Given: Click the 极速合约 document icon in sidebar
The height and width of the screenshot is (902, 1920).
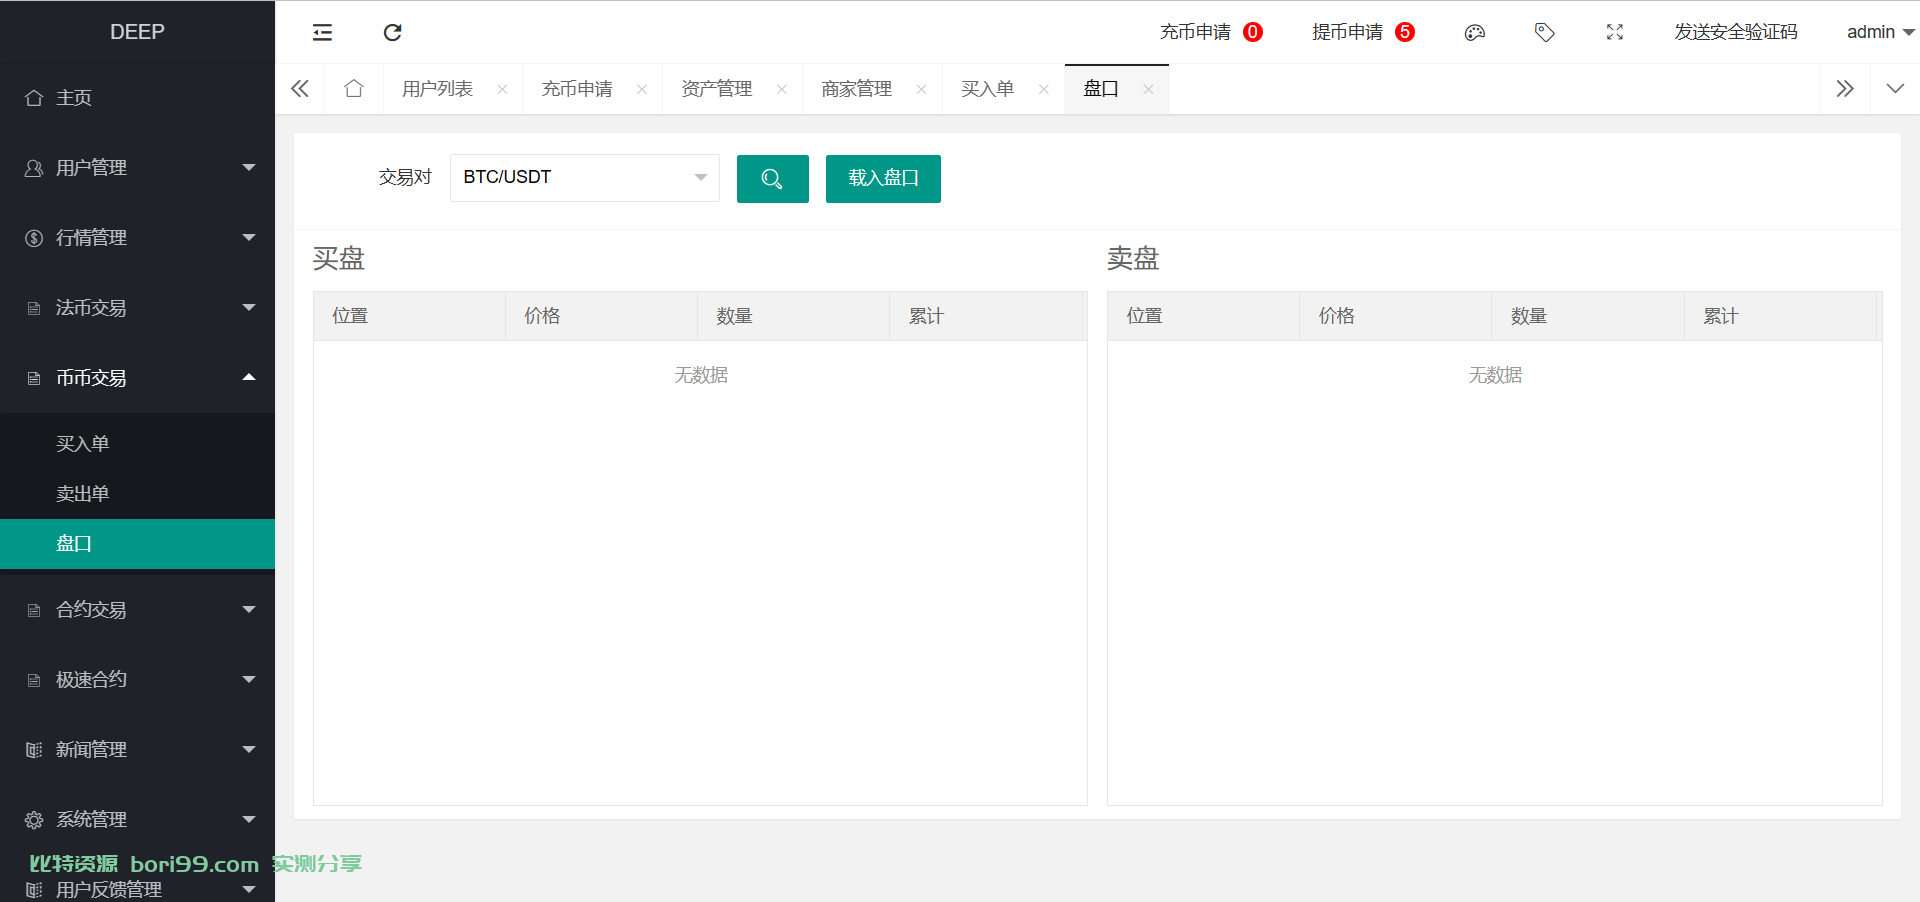Looking at the screenshot, I should [x=34, y=680].
